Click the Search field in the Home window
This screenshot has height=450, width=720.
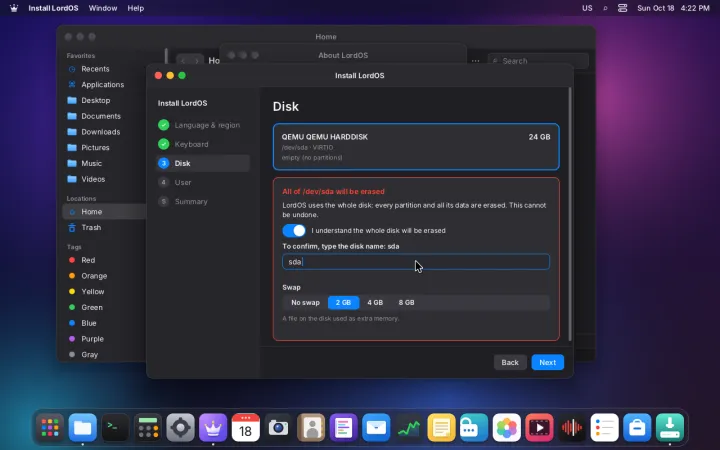coord(538,61)
